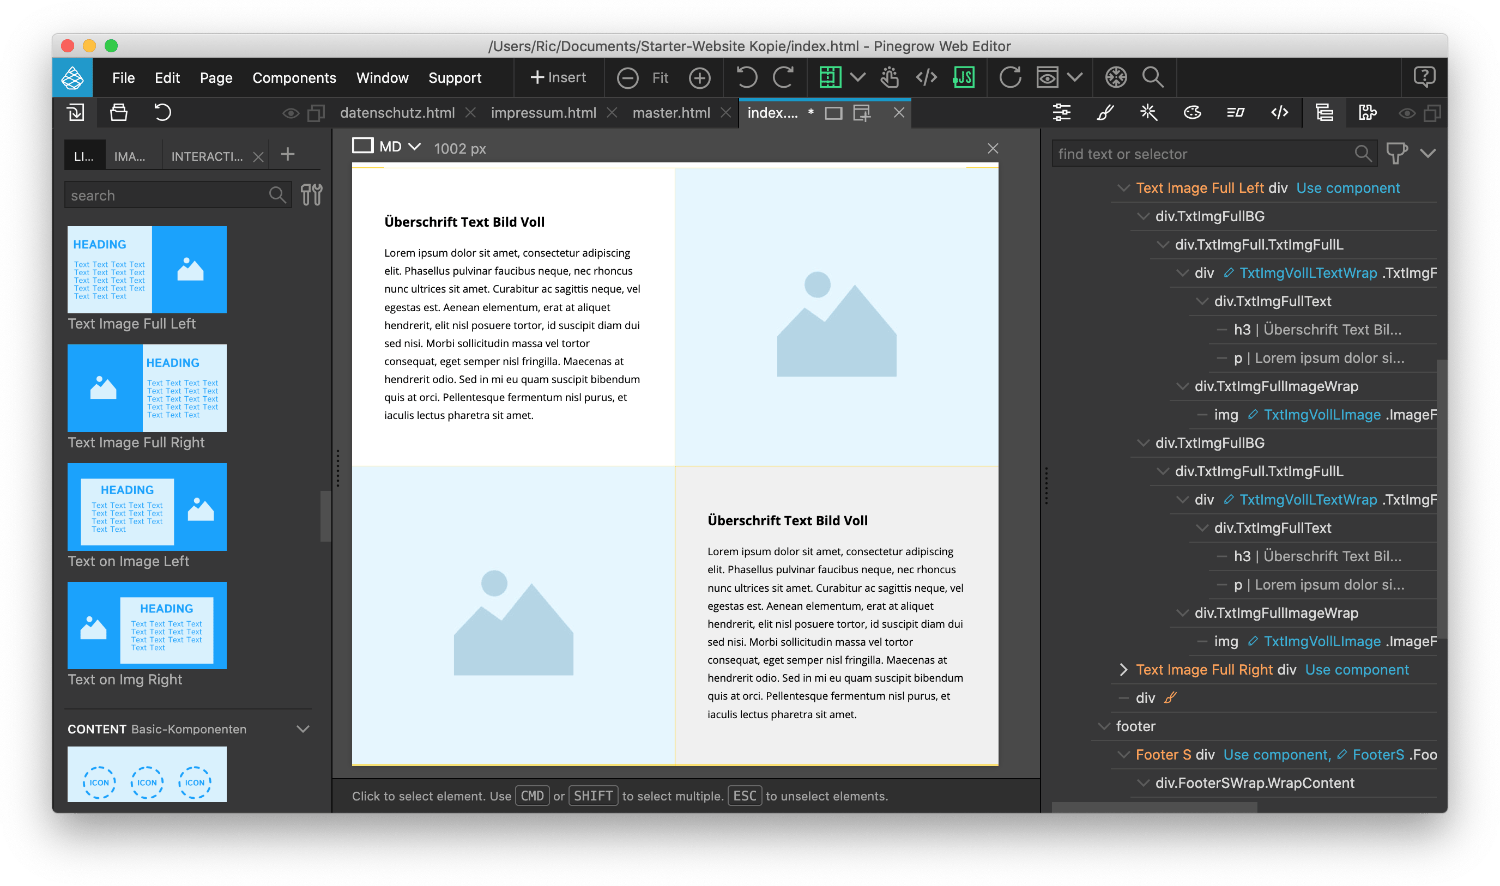Click the green JS toggle icon
1500x886 pixels.
point(964,77)
